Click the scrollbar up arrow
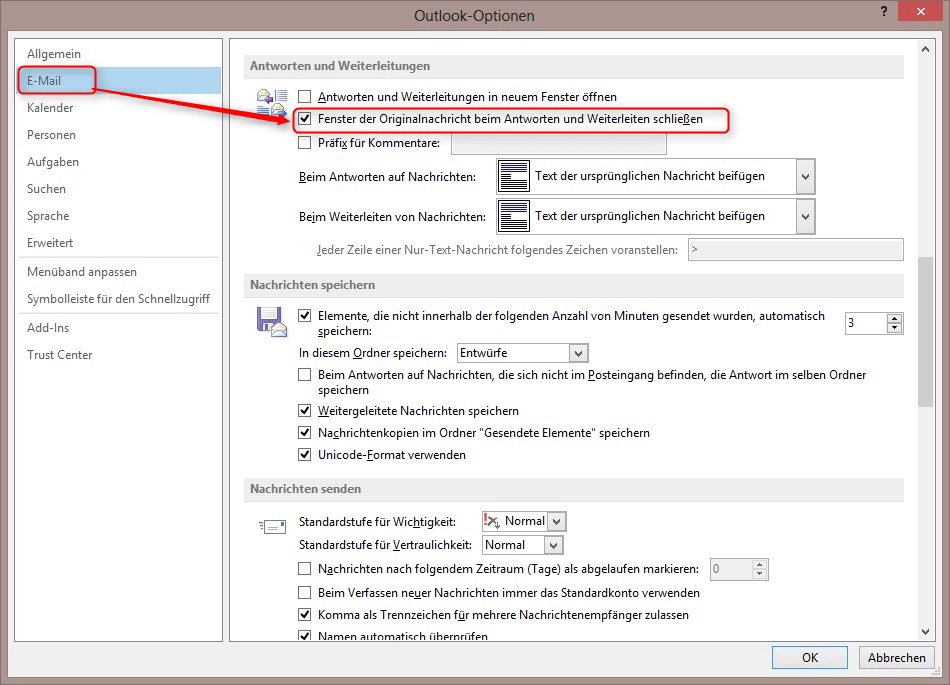 click(925, 50)
